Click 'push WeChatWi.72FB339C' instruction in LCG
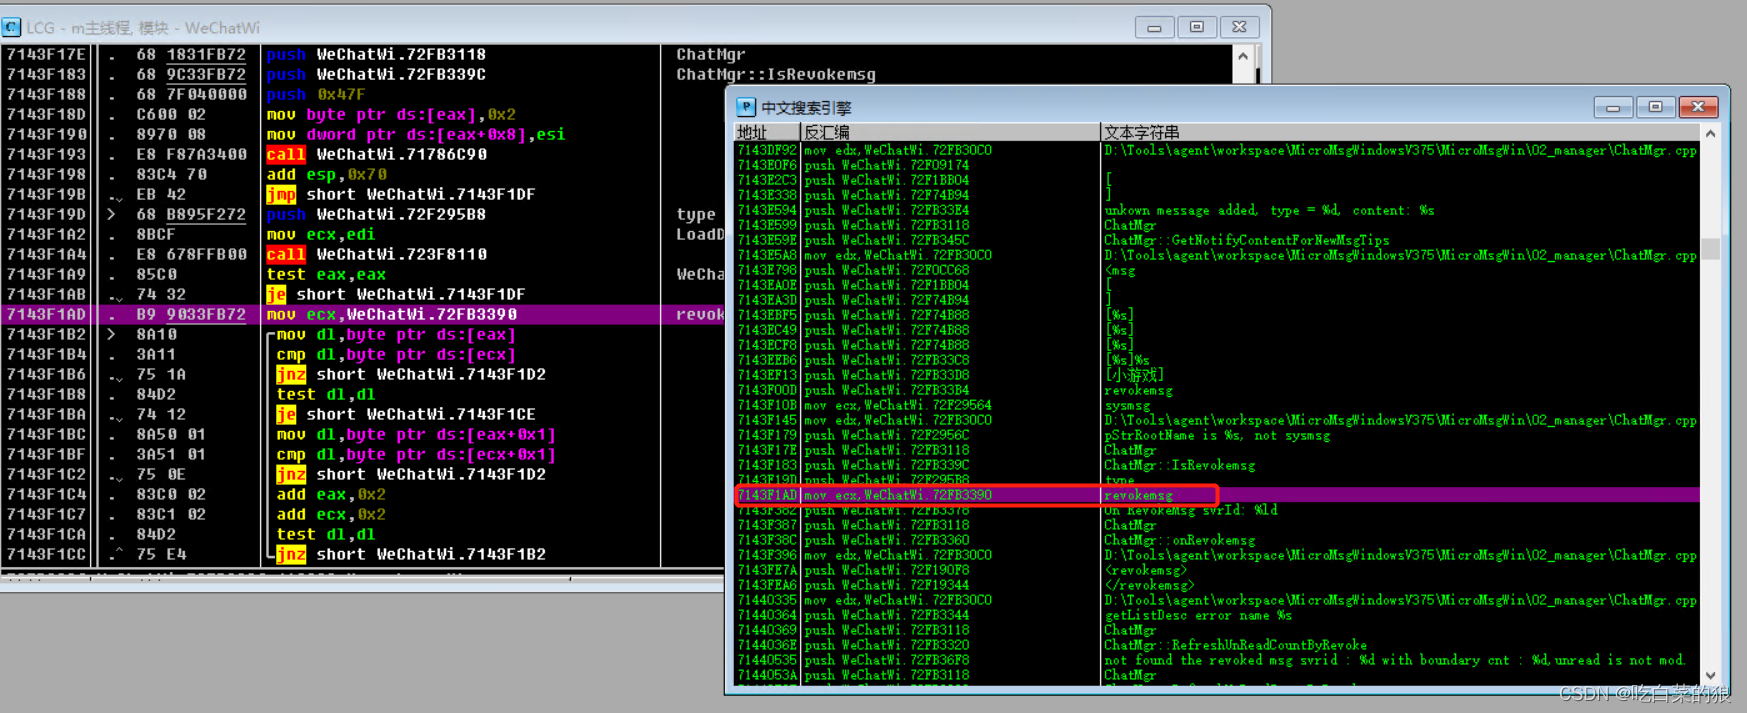The height and width of the screenshot is (713, 1747). 376,74
